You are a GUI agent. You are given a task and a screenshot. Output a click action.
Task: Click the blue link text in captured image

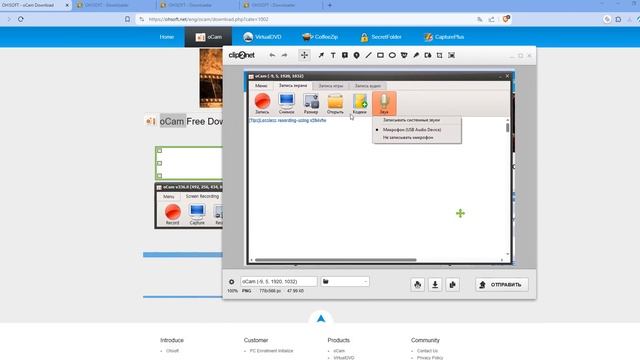pos(288,120)
